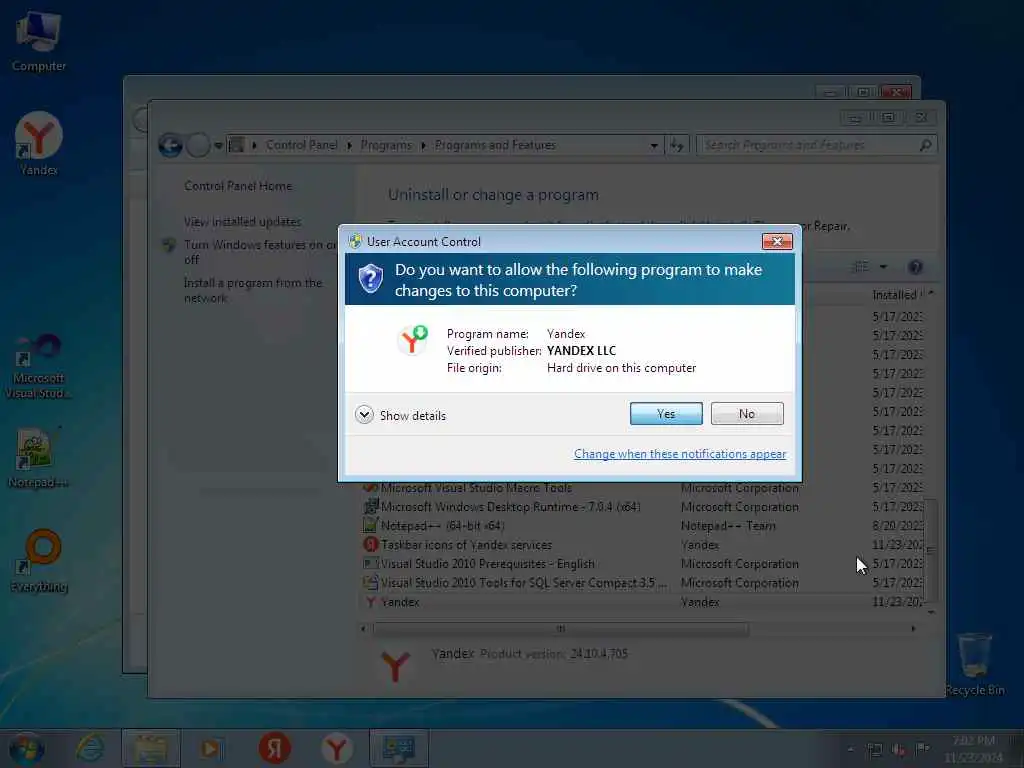
Task: Click scroll right arrow of program list
Action: (x=913, y=629)
